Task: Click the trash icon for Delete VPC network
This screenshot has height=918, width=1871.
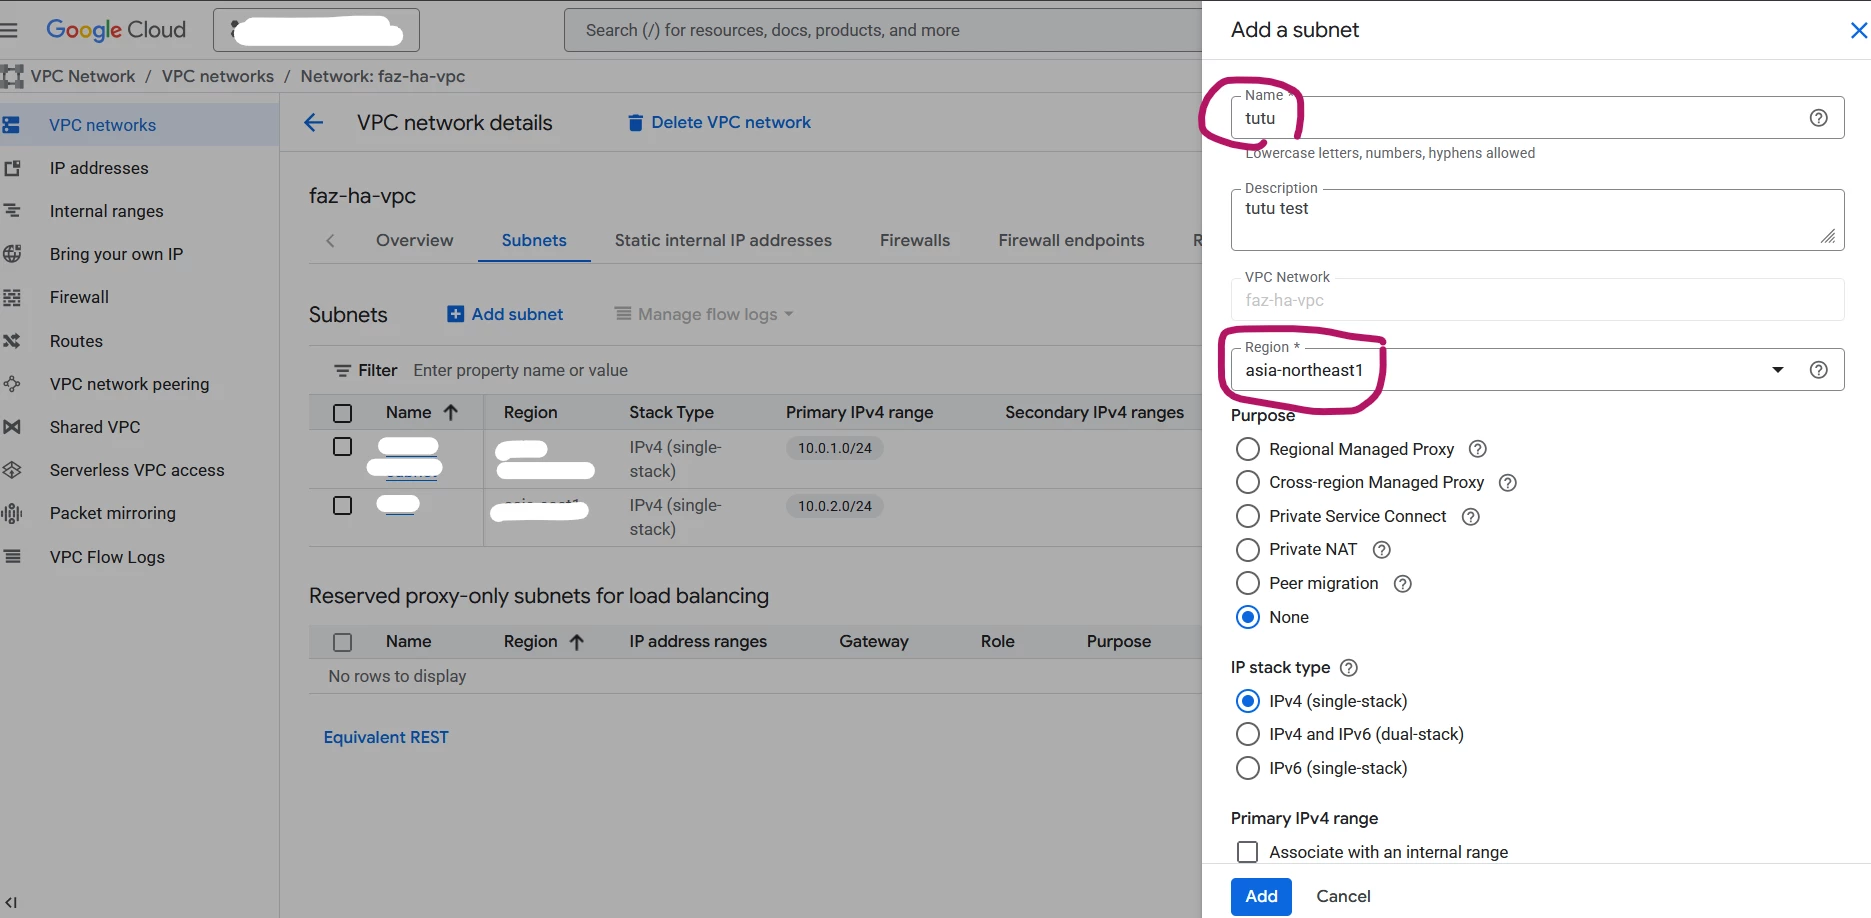Action: [x=635, y=123]
